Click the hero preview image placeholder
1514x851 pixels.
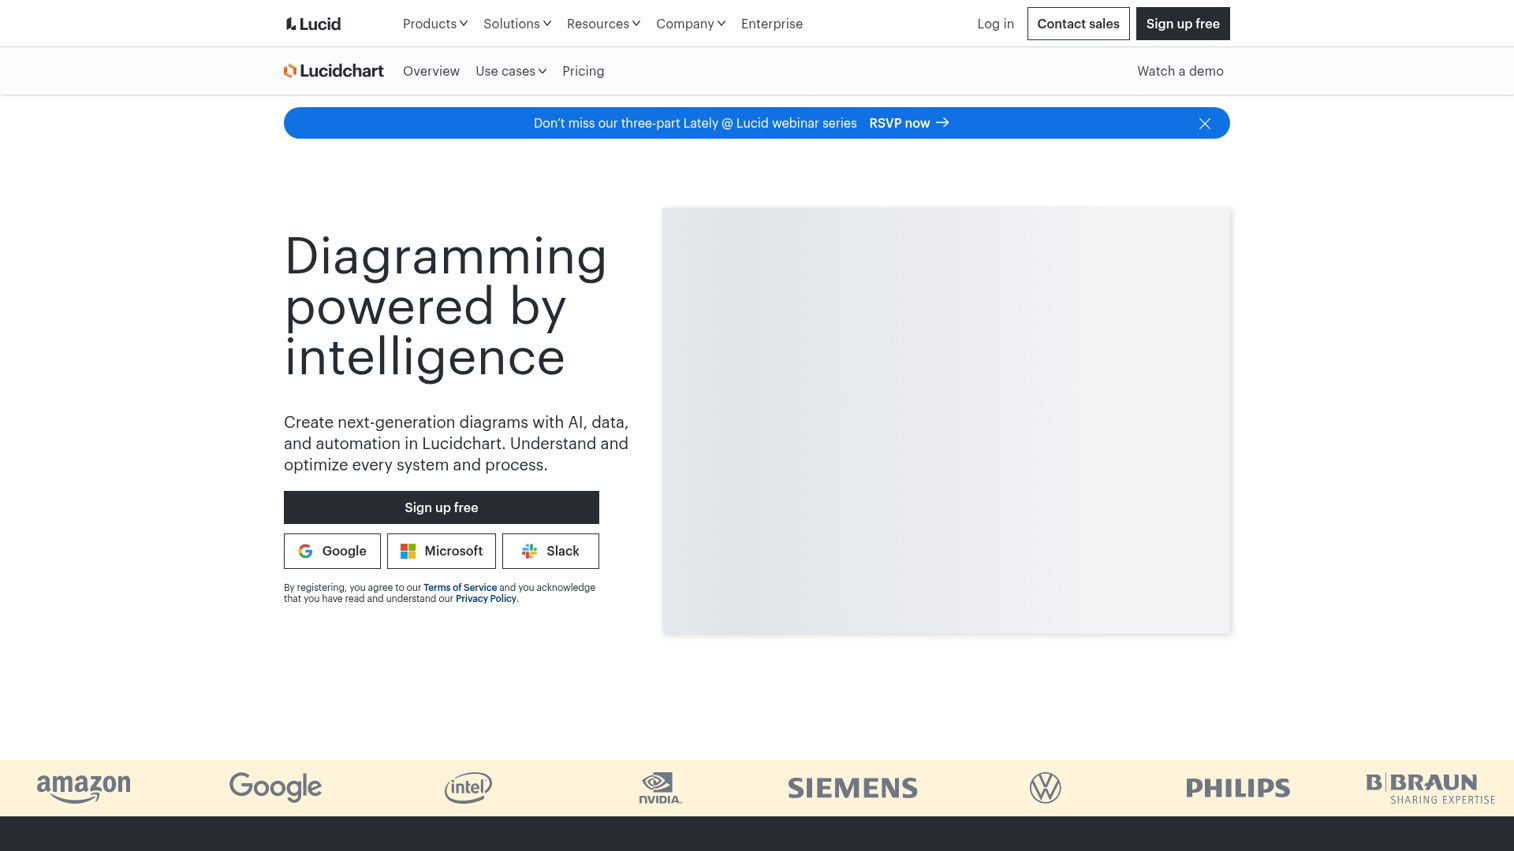[946, 421]
